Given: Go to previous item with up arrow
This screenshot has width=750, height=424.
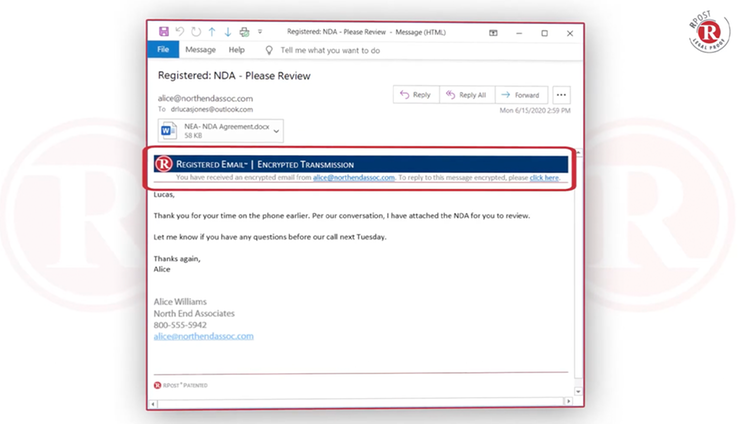Looking at the screenshot, I should pyautogui.click(x=212, y=32).
